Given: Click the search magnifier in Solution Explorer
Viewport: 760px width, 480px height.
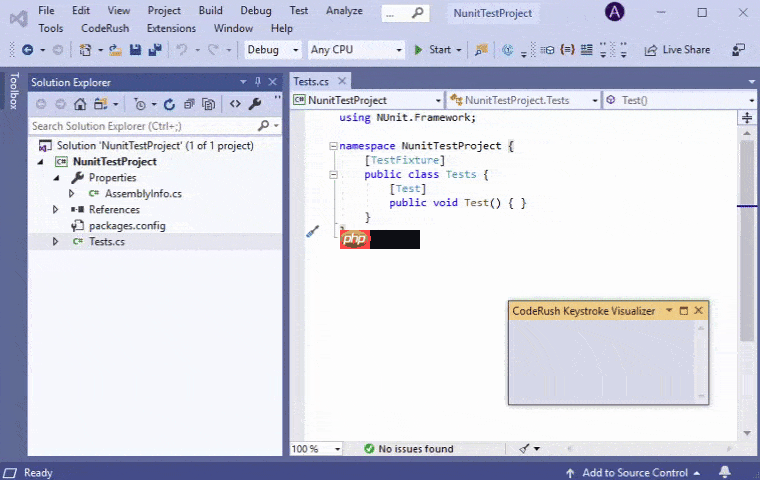Looking at the screenshot, I should 264,126.
